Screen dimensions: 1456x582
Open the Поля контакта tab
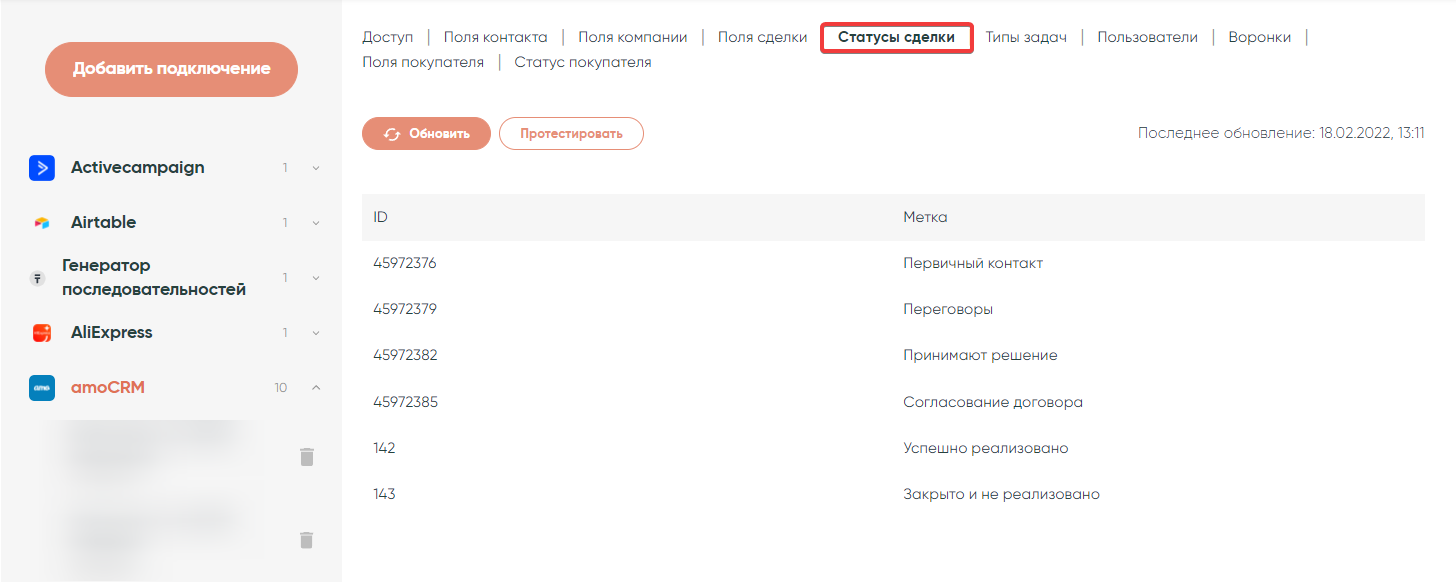[495, 37]
